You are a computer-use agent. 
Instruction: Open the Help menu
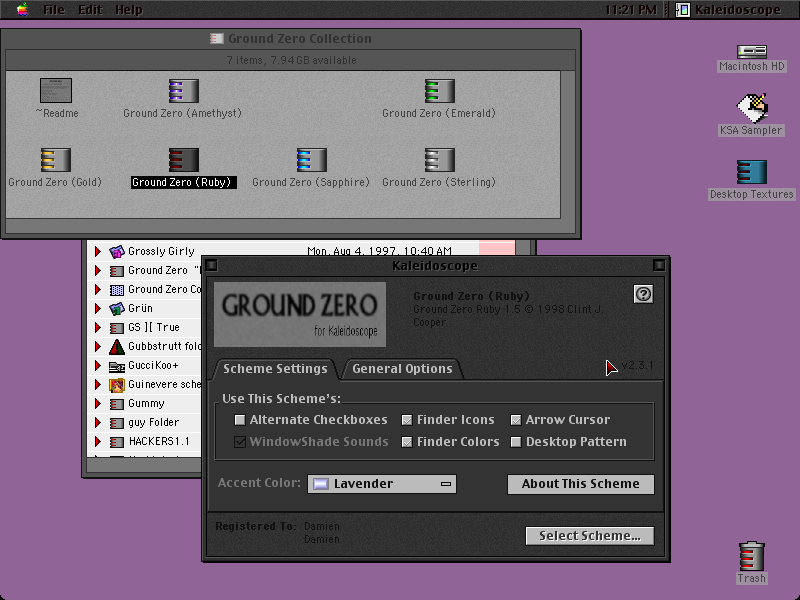tap(129, 10)
